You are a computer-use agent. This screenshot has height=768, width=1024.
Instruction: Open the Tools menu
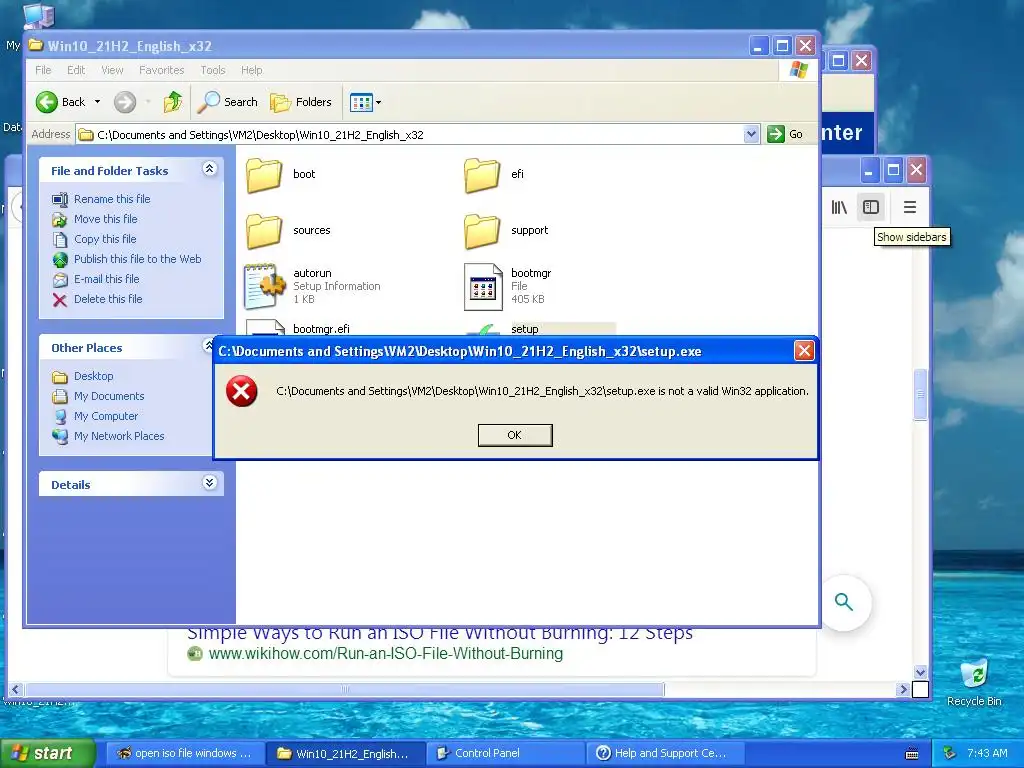click(213, 70)
